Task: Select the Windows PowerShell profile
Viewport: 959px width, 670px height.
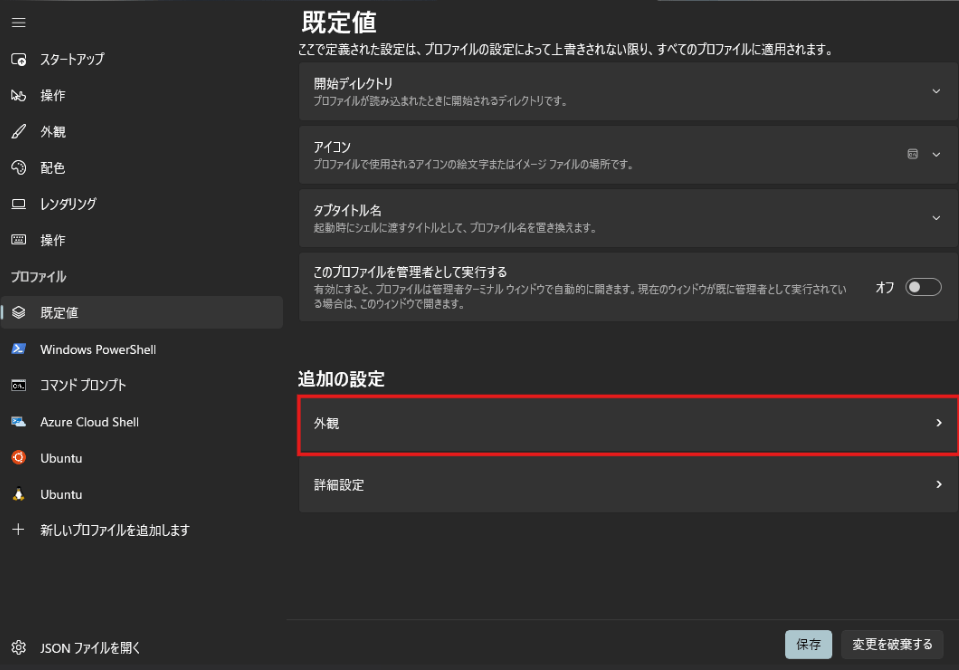Action: pos(142,349)
